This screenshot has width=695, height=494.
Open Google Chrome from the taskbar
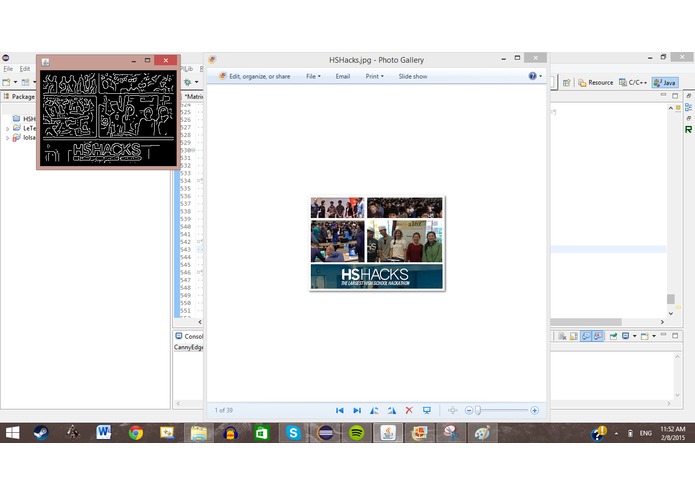[x=136, y=433]
